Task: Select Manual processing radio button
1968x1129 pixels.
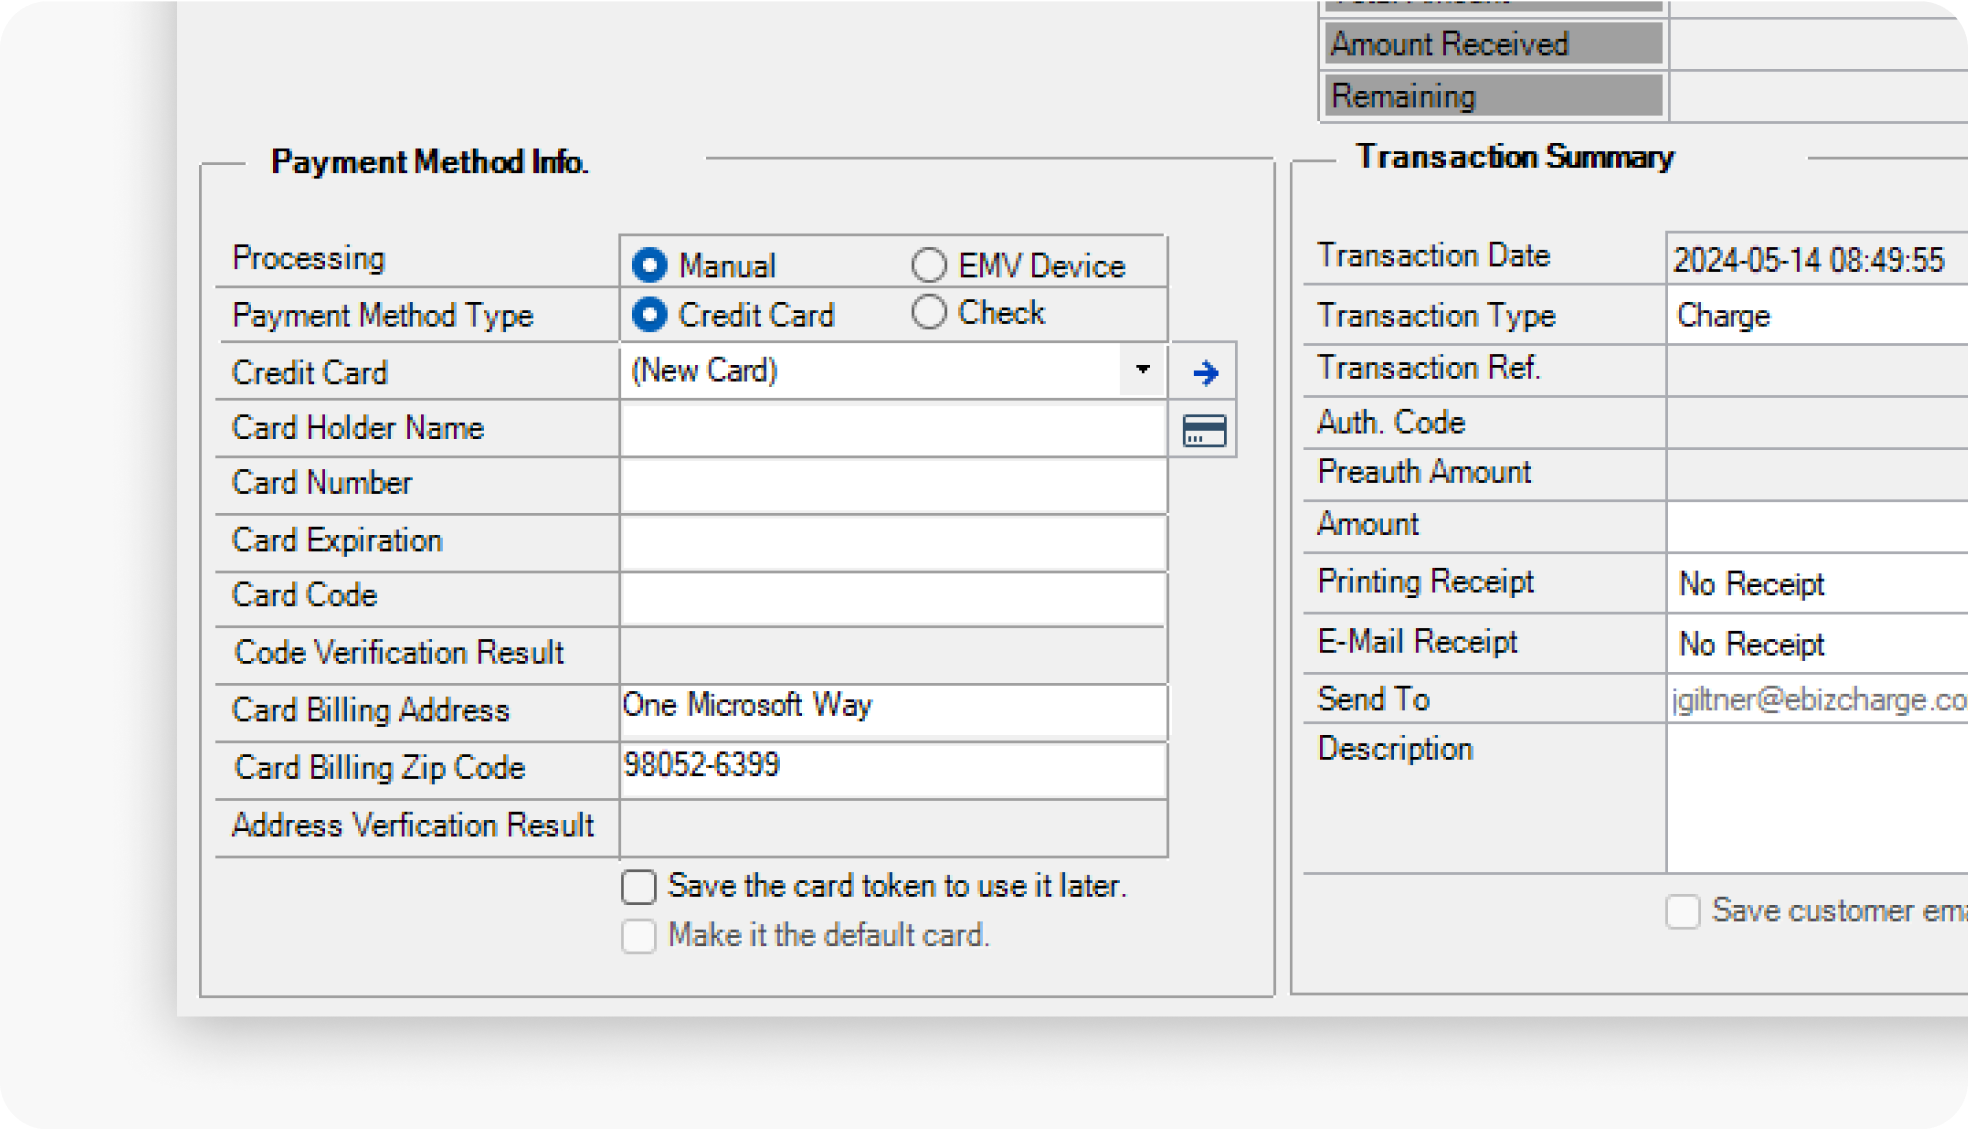Action: (x=650, y=265)
